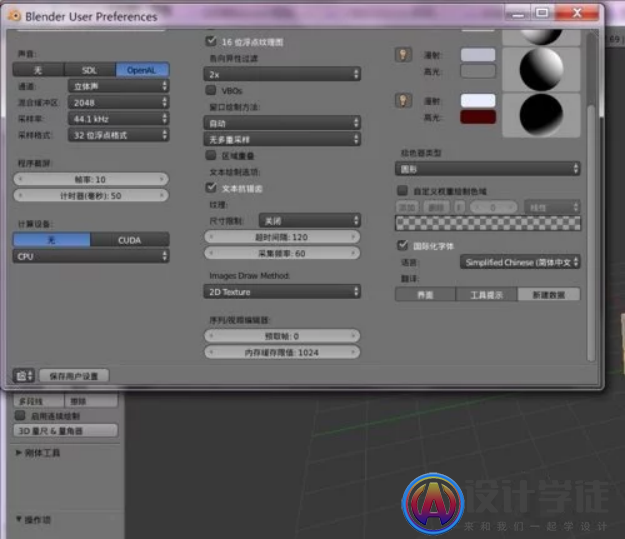Toggle the 文本抗锯齿 checkbox
The width and height of the screenshot is (625, 539).
(211, 188)
